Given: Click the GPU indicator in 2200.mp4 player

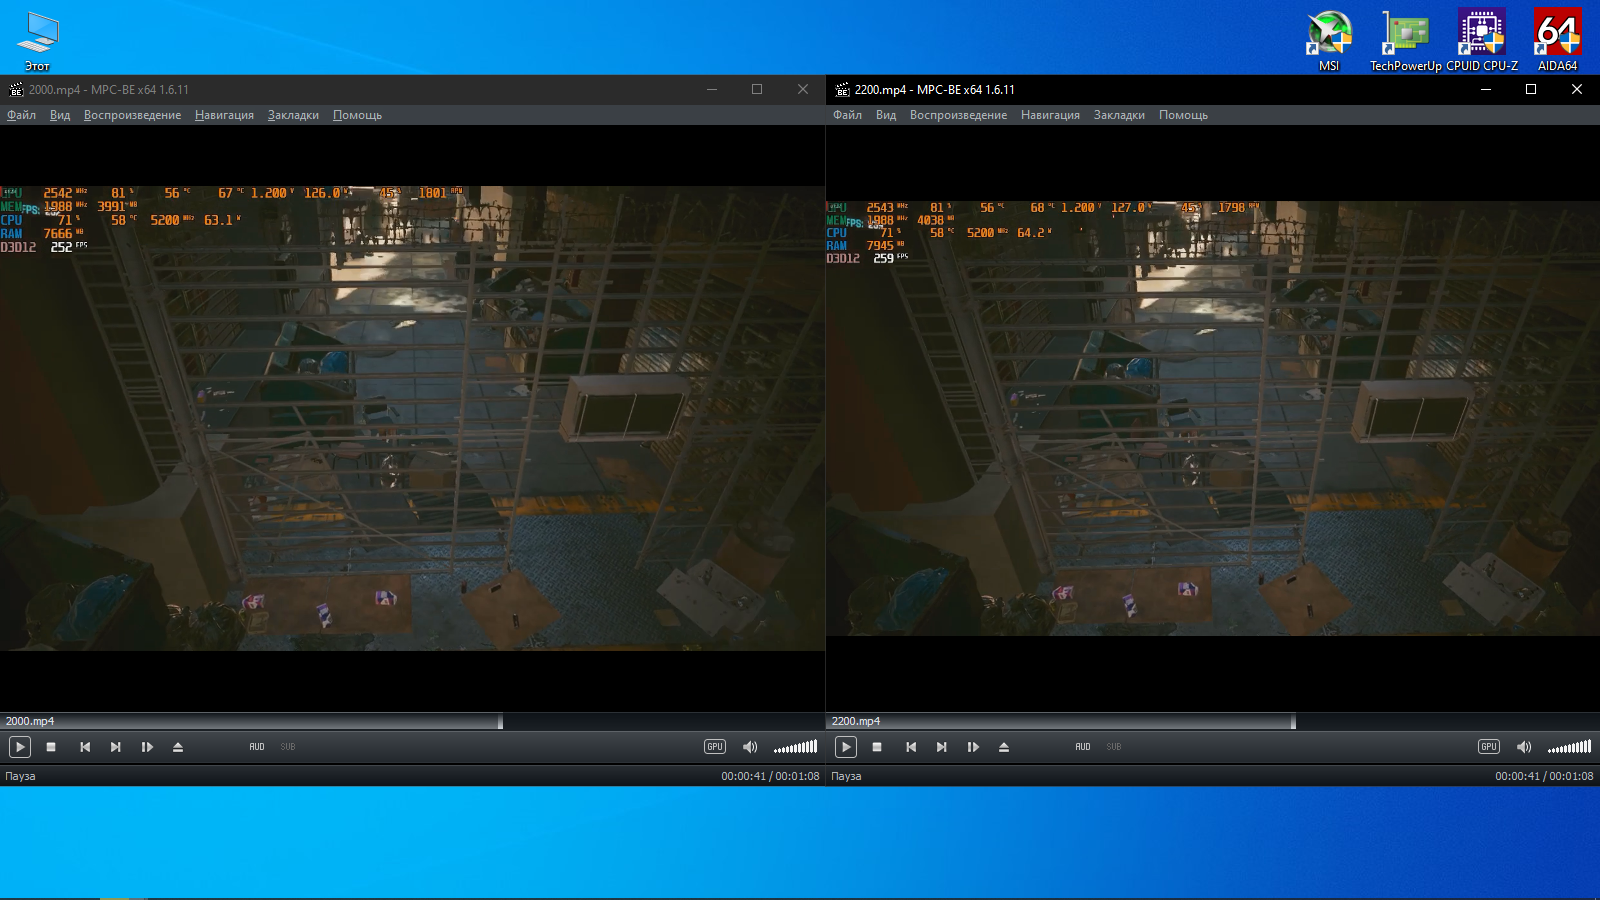Looking at the screenshot, I should (x=1489, y=747).
